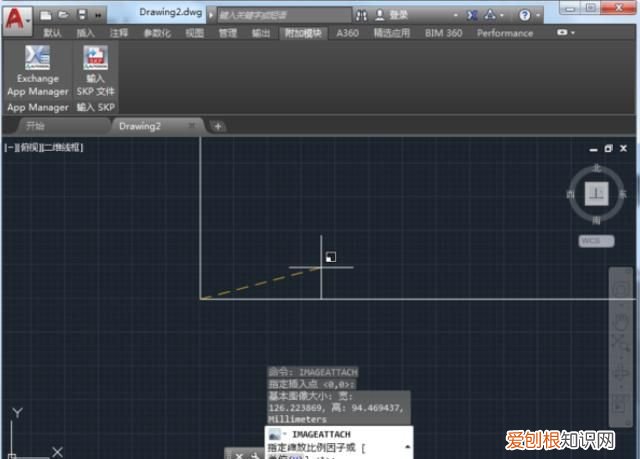
Task: Click the App Manager panel title
Action: pos(38,107)
